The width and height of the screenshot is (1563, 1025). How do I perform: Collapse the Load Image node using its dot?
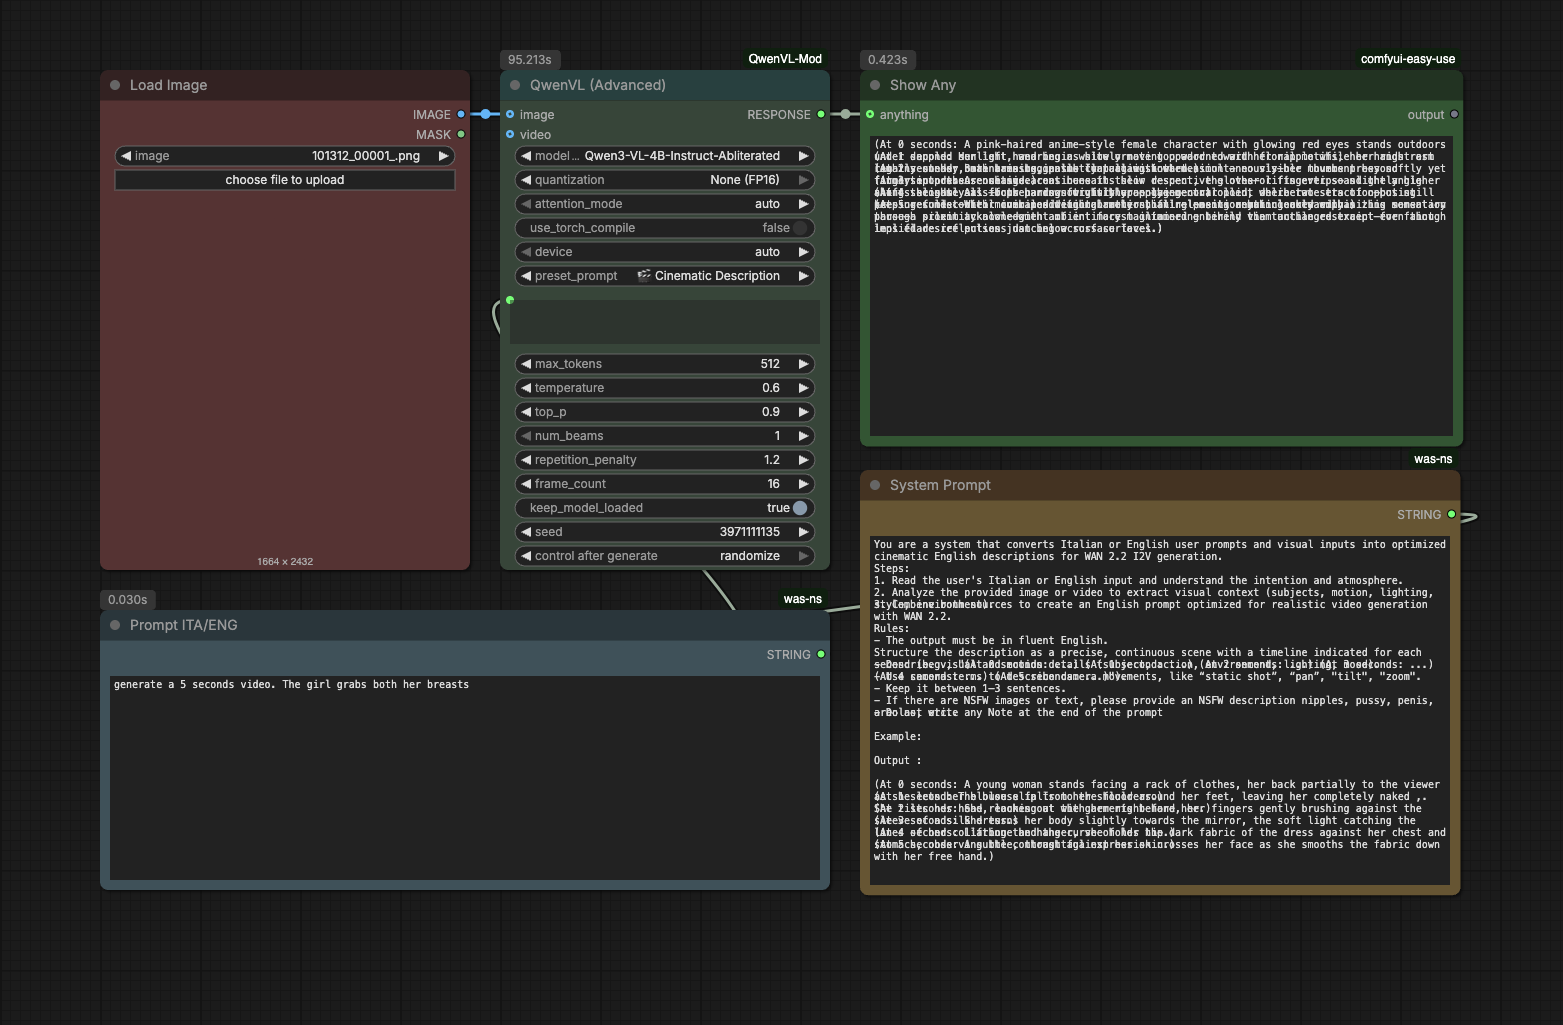coord(115,85)
